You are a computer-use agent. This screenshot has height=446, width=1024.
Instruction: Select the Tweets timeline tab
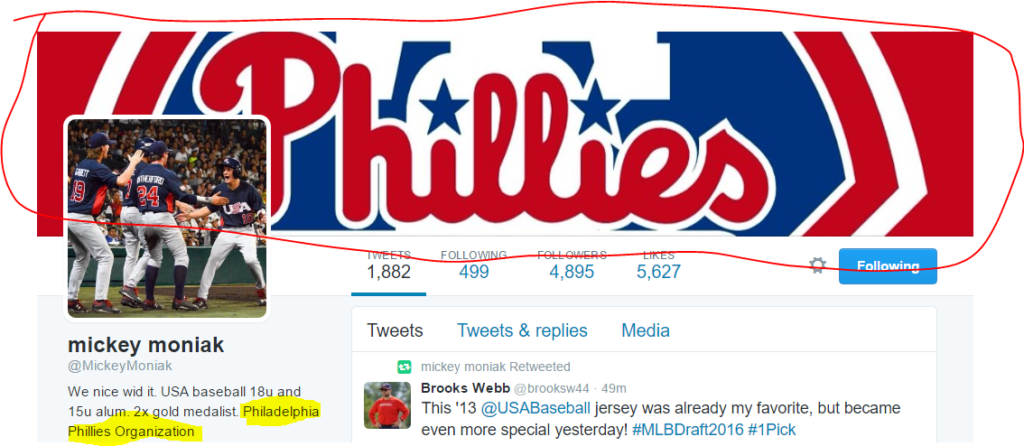(394, 330)
